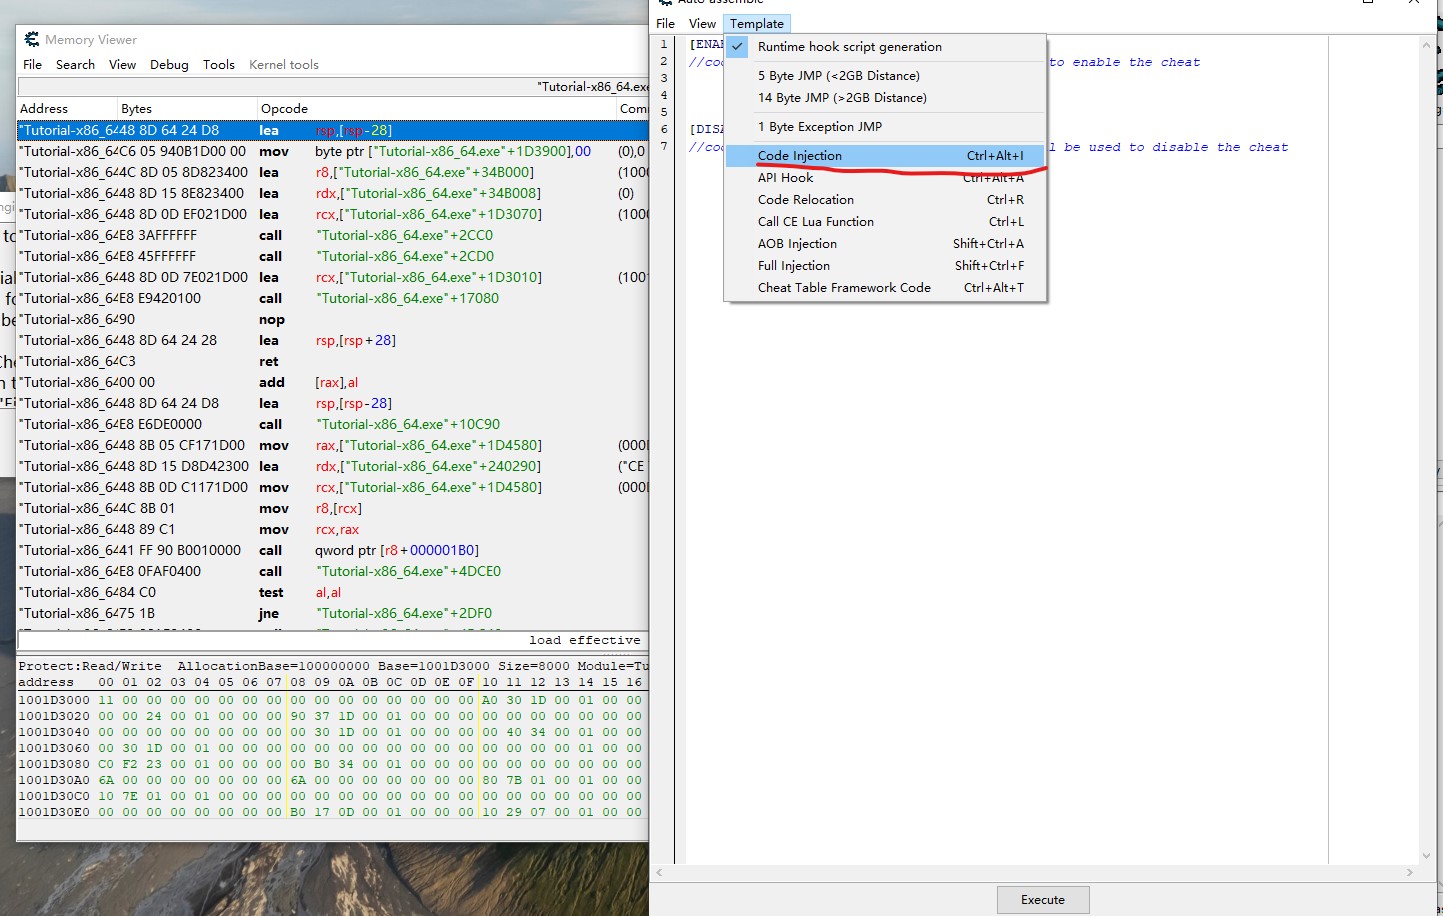Image resolution: width=1443 pixels, height=916 pixels.
Task: Click hex dump row 1001D30E0
Action: 333,812
